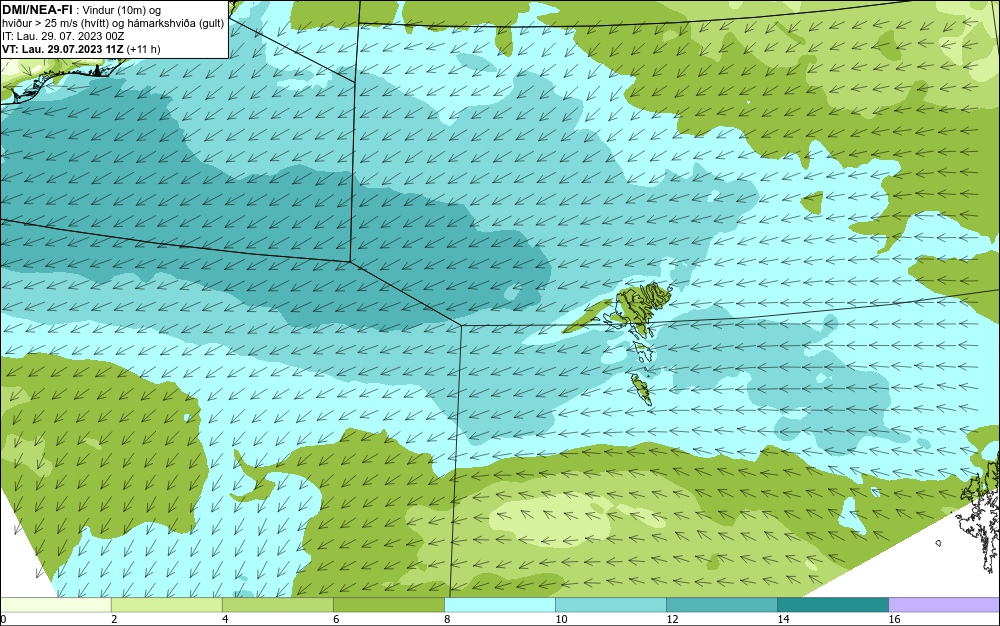Image resolution: width=1000 pixels, height=626 pixels.
Task: Click the legend label "2"
Action: [114, 619]
